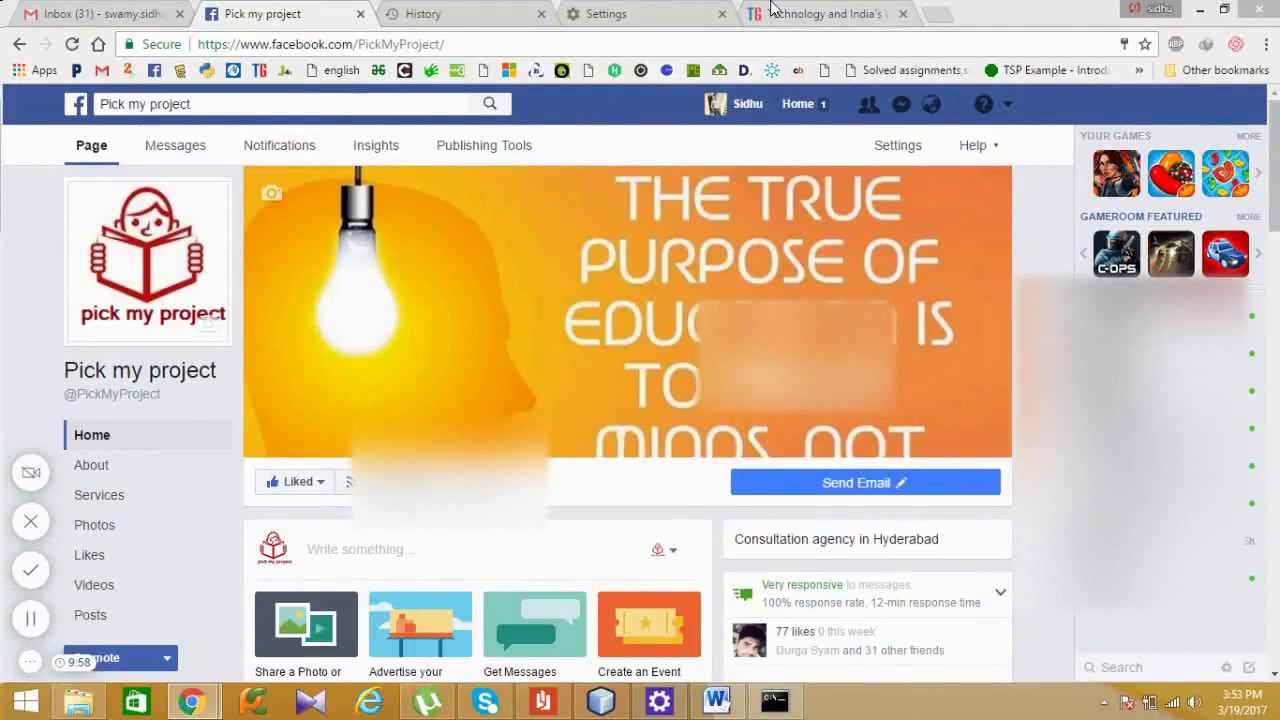Expand Very responsive info chevron
The width and height of the screenshot is (1280, 720).
click(1000, 593)
